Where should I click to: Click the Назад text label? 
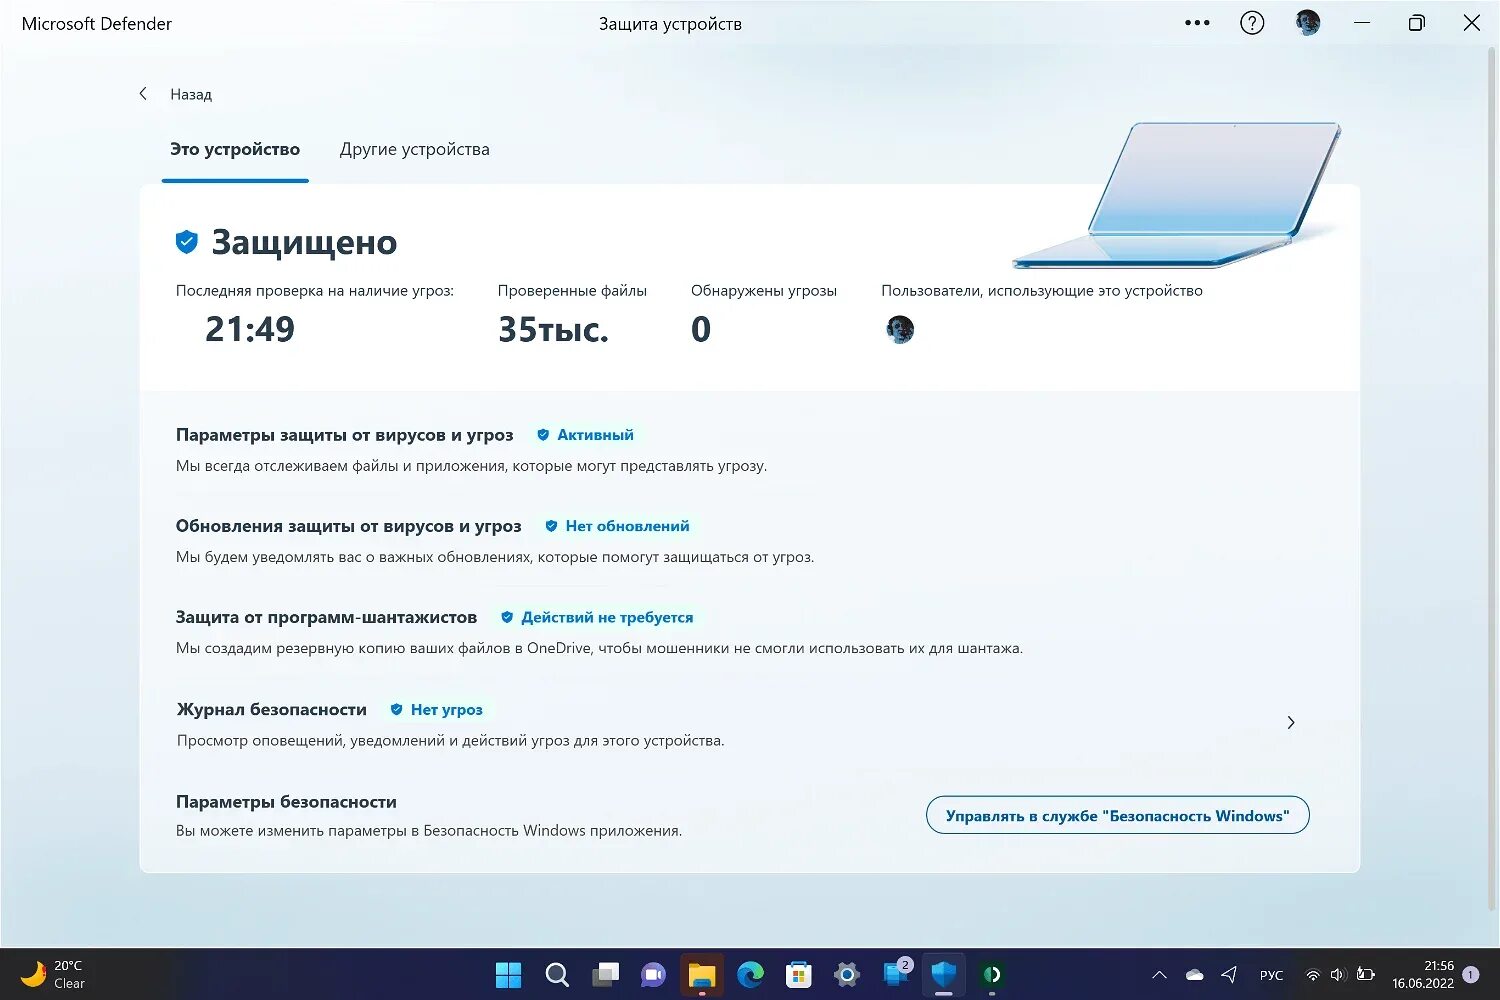click(x=191, y=94)
